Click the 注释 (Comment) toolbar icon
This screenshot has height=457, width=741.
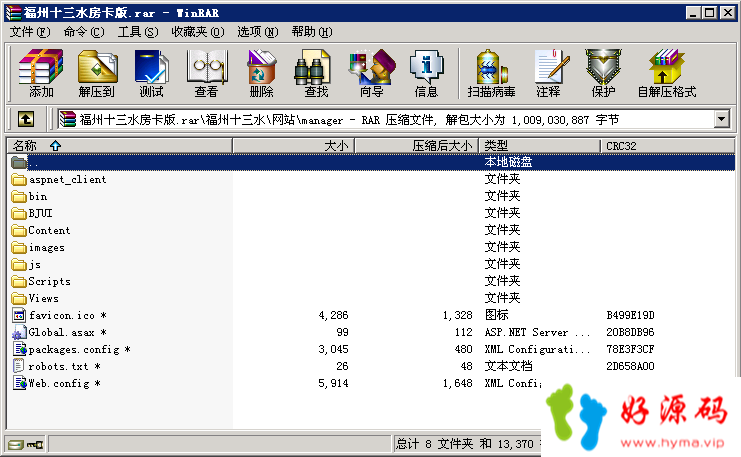coord(550,73)
